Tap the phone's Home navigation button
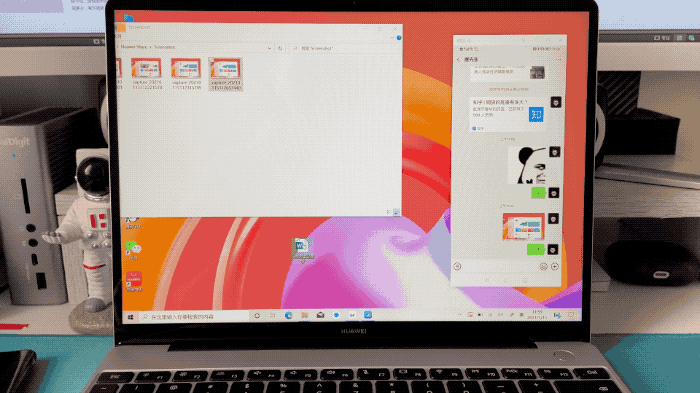The width and height of the screenshot is (700, 393). [x=506, y=280]
